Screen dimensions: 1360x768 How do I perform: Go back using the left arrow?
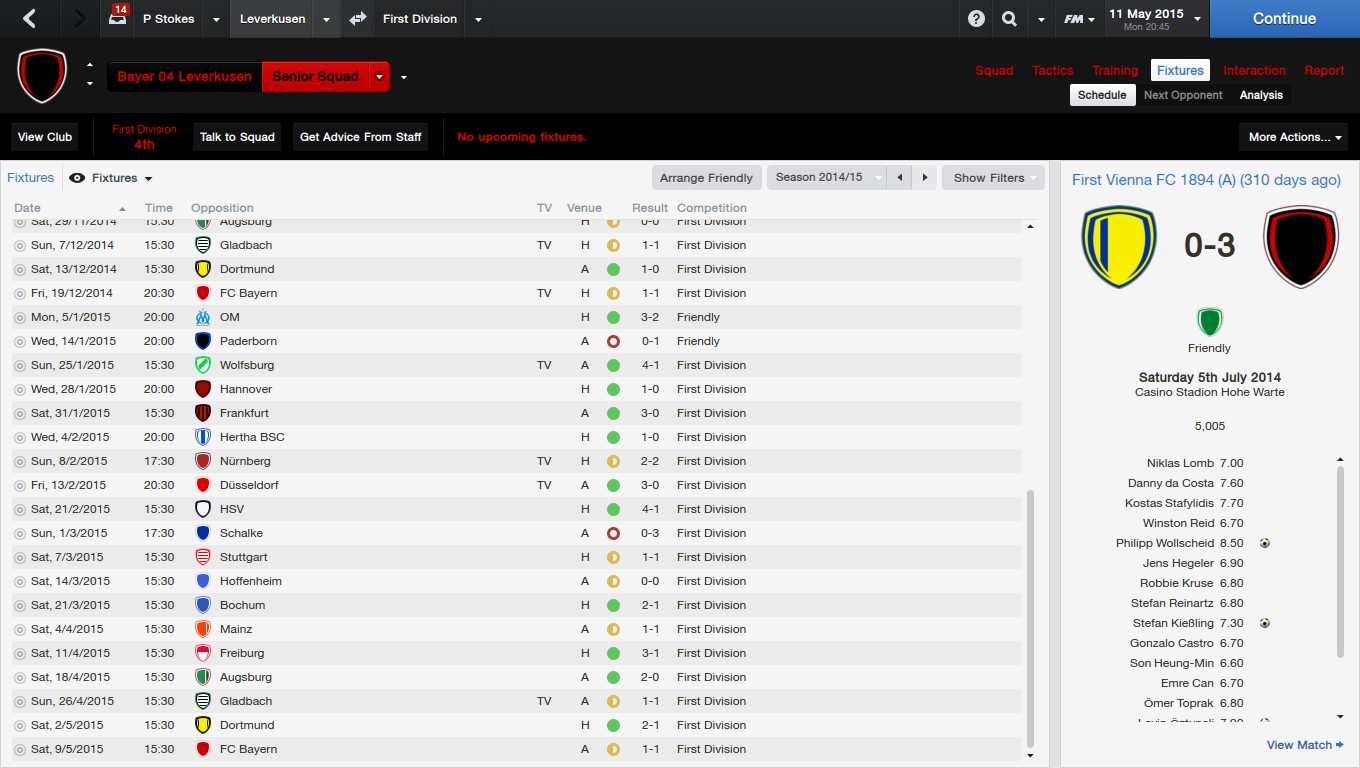[29, 19]
